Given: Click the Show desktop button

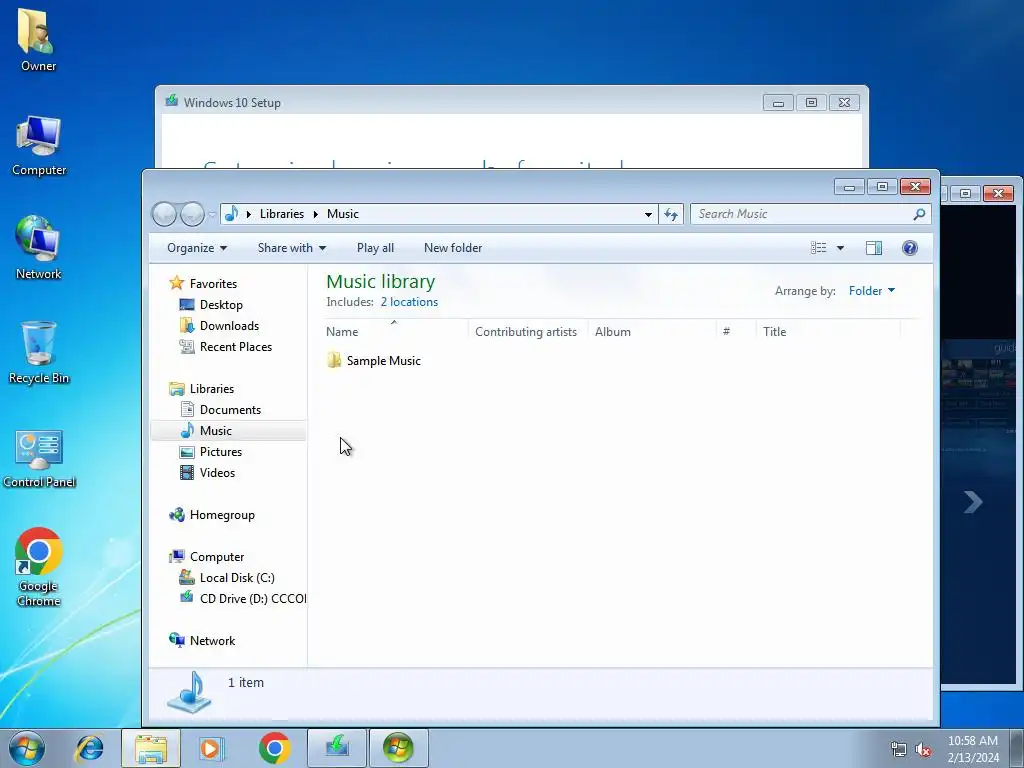Looking at the screenshot, I should (1017, 748).
